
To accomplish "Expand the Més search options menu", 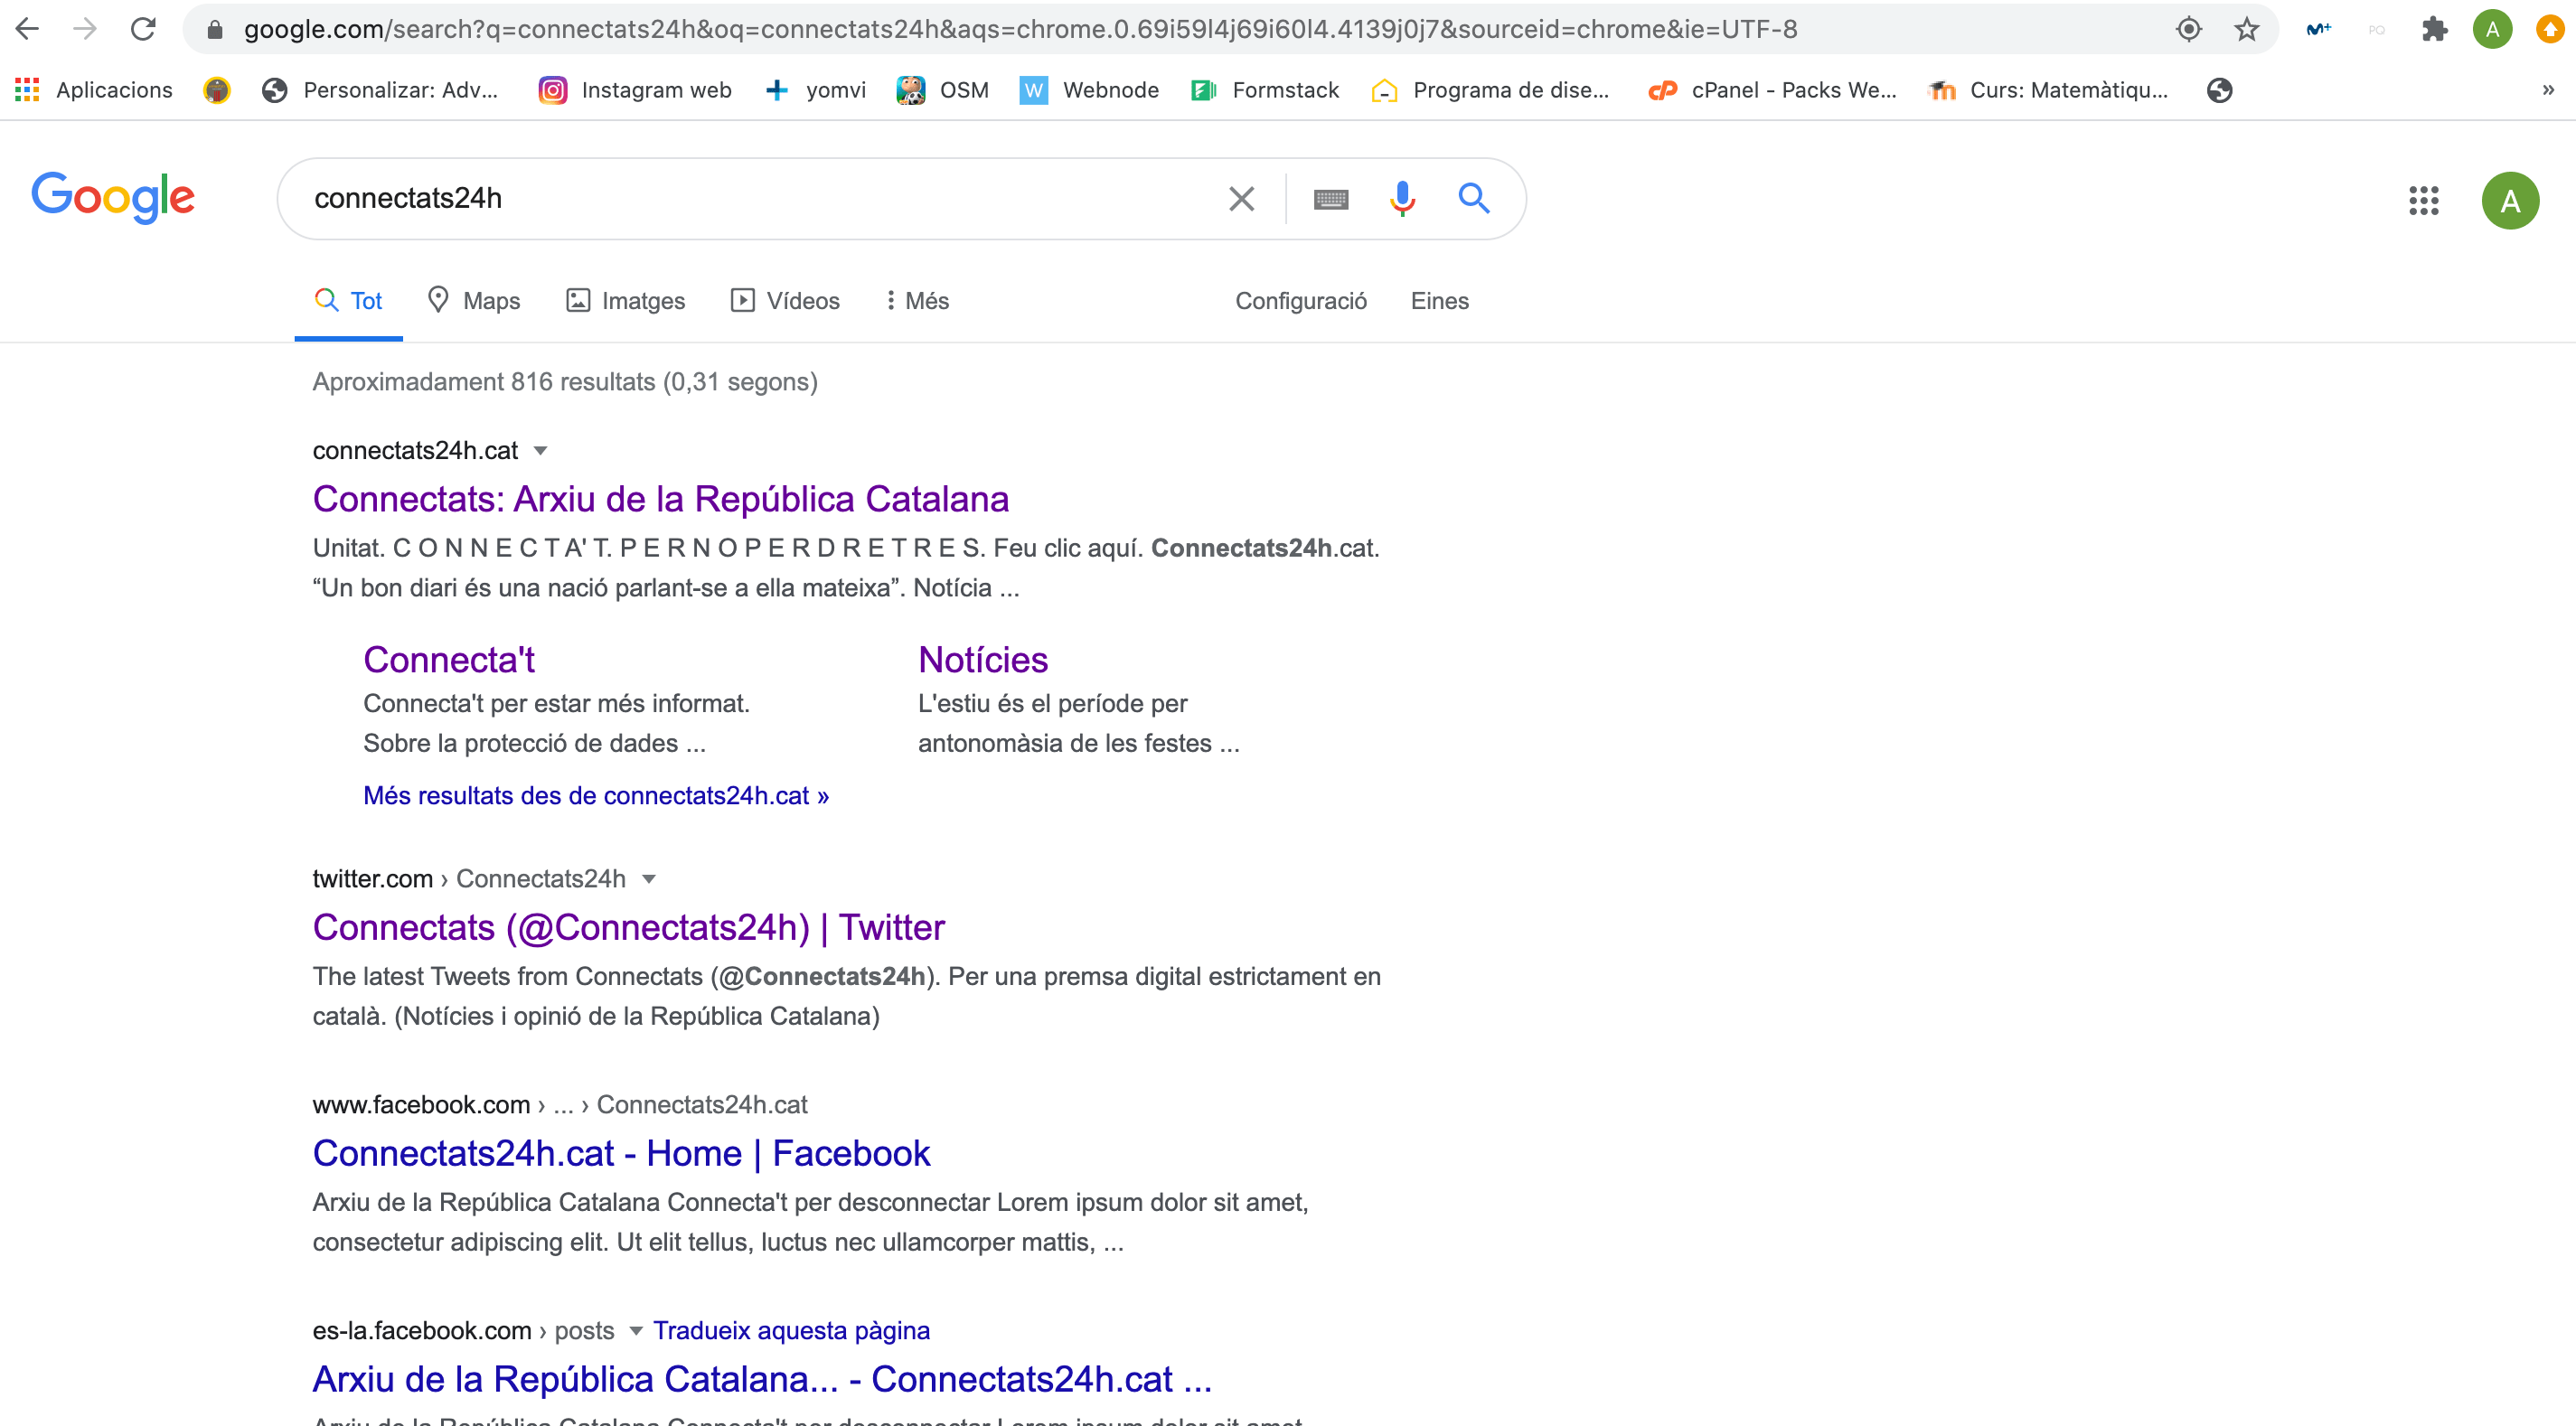I will click(x=917, y=301).
